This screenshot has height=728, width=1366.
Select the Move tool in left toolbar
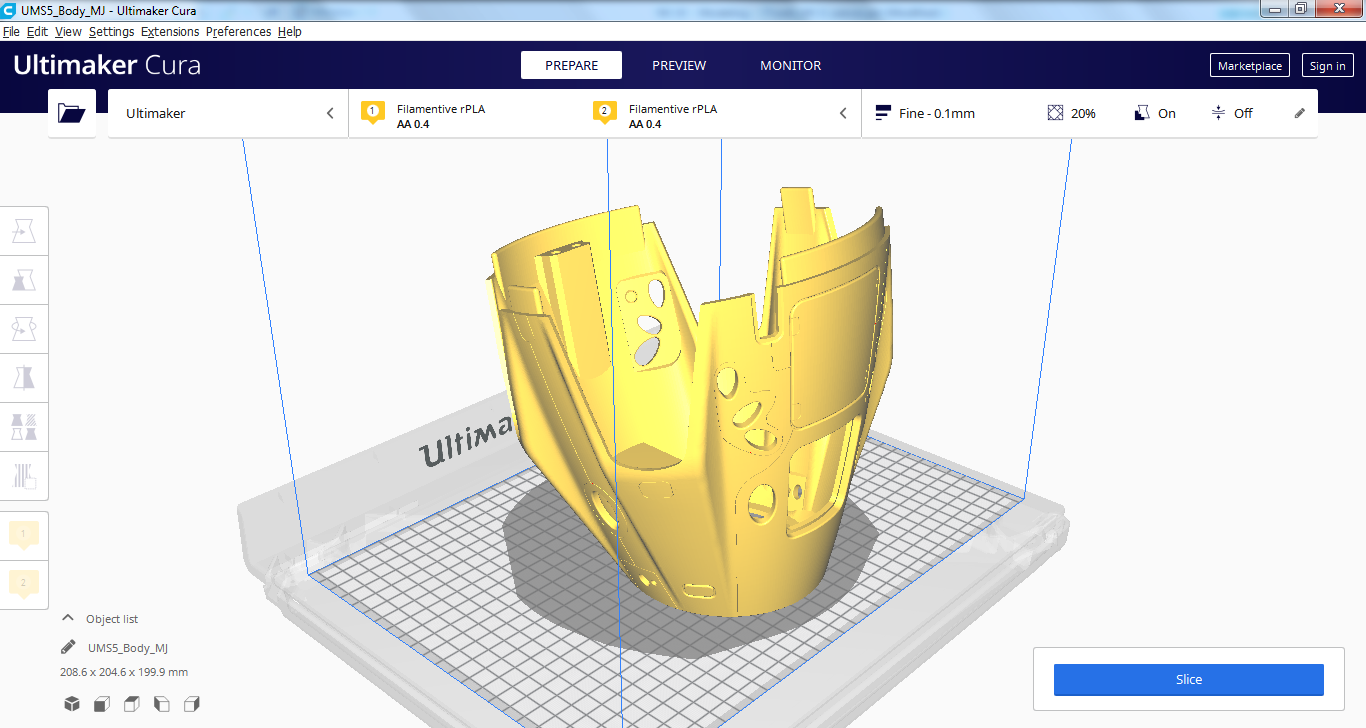pyautogui.click(x=24, y=232)
